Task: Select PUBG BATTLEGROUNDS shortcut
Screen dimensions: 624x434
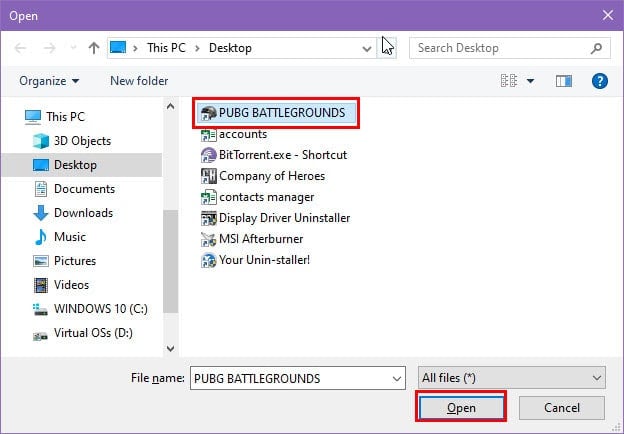Action: point(276,113)
